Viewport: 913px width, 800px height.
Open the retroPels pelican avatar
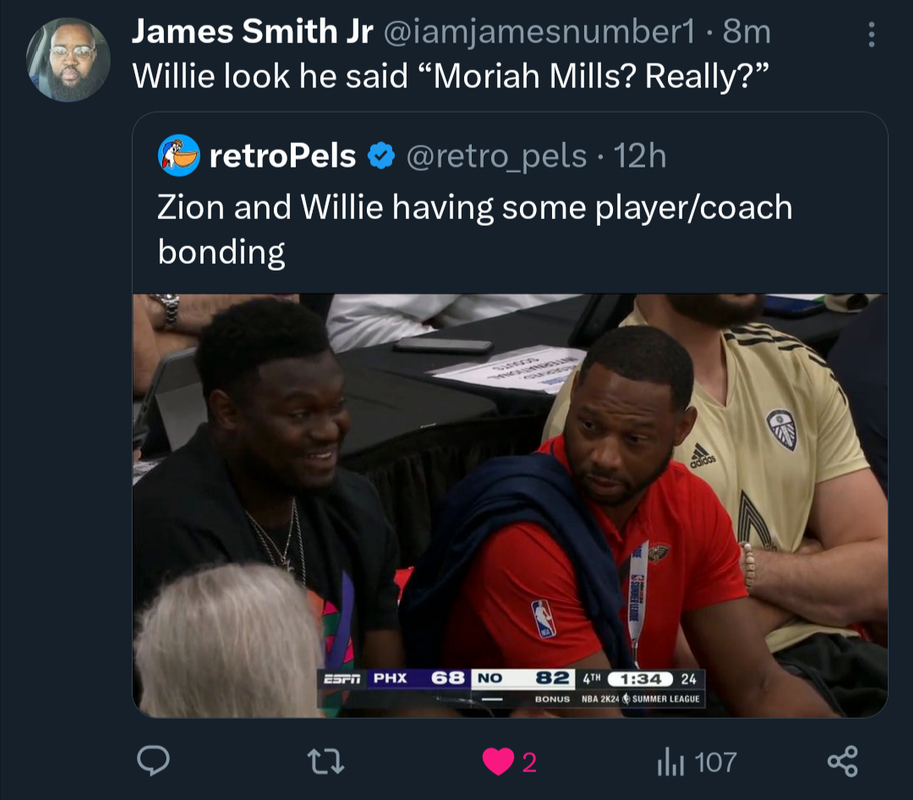179,155
